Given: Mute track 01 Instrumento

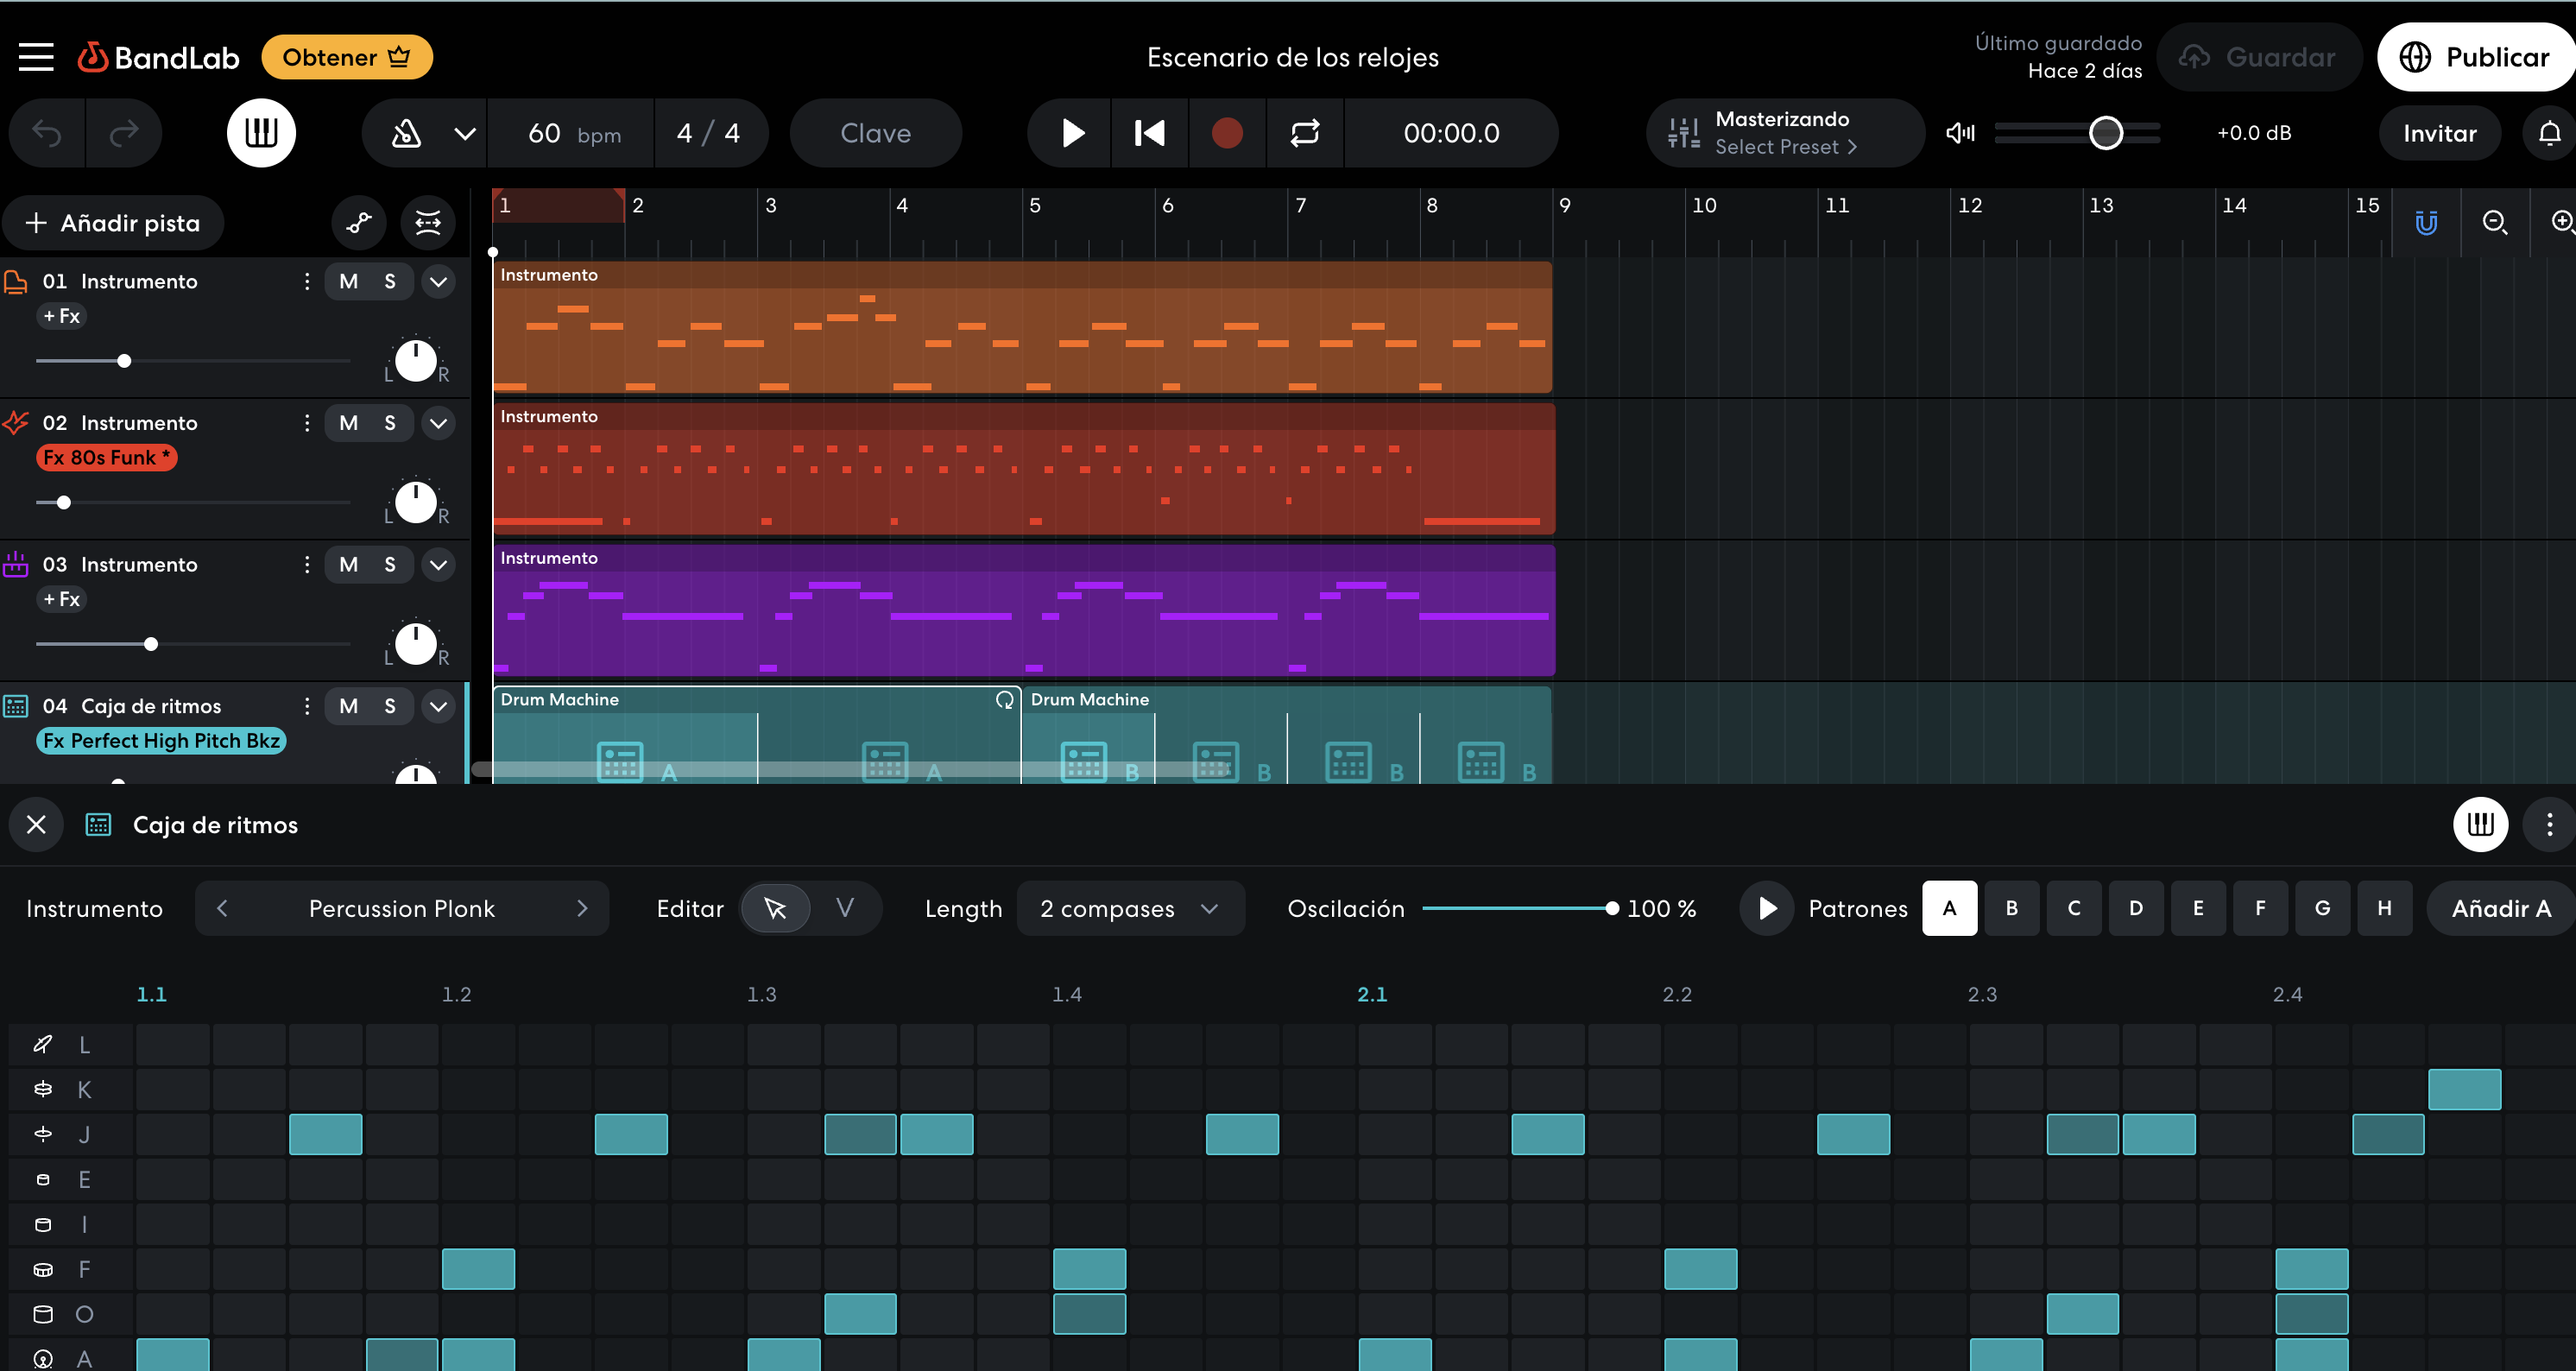Looking at the screenshot, I should tap(348, 282).
